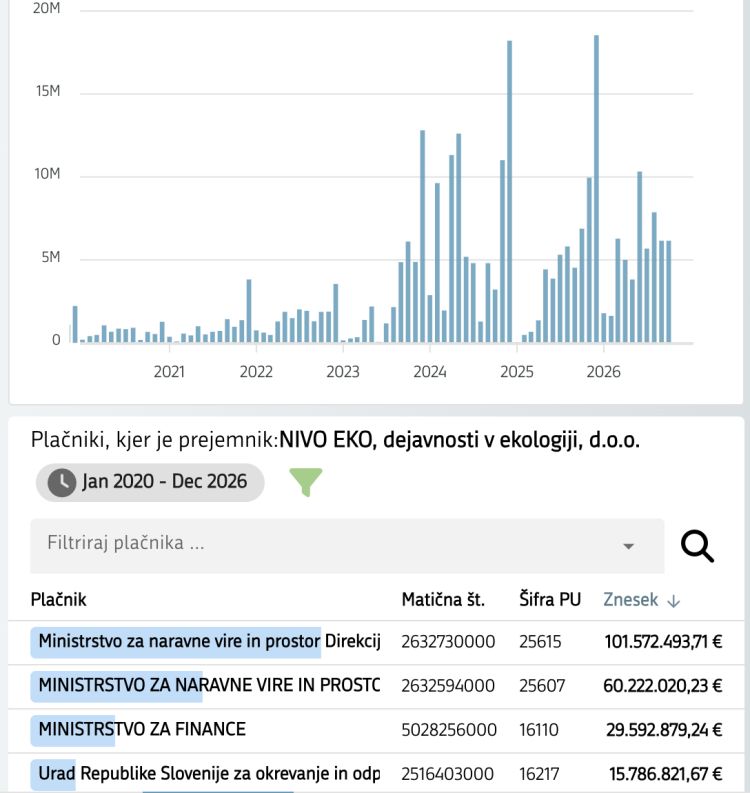The image size is (750, 793).
Task: Click registration number 2632594000
Action: tap(448, 686)
